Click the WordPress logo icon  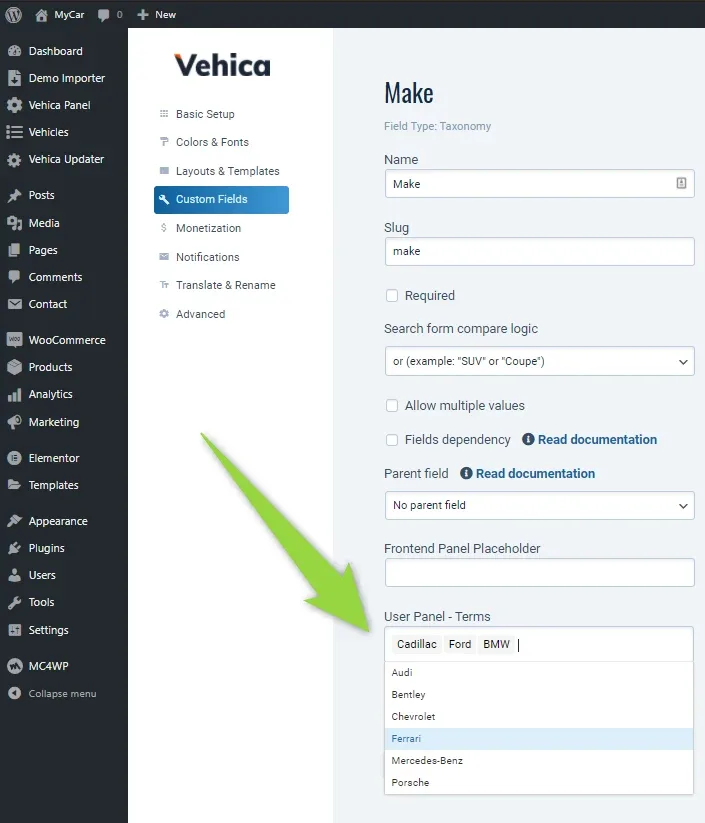pos(14,15)
